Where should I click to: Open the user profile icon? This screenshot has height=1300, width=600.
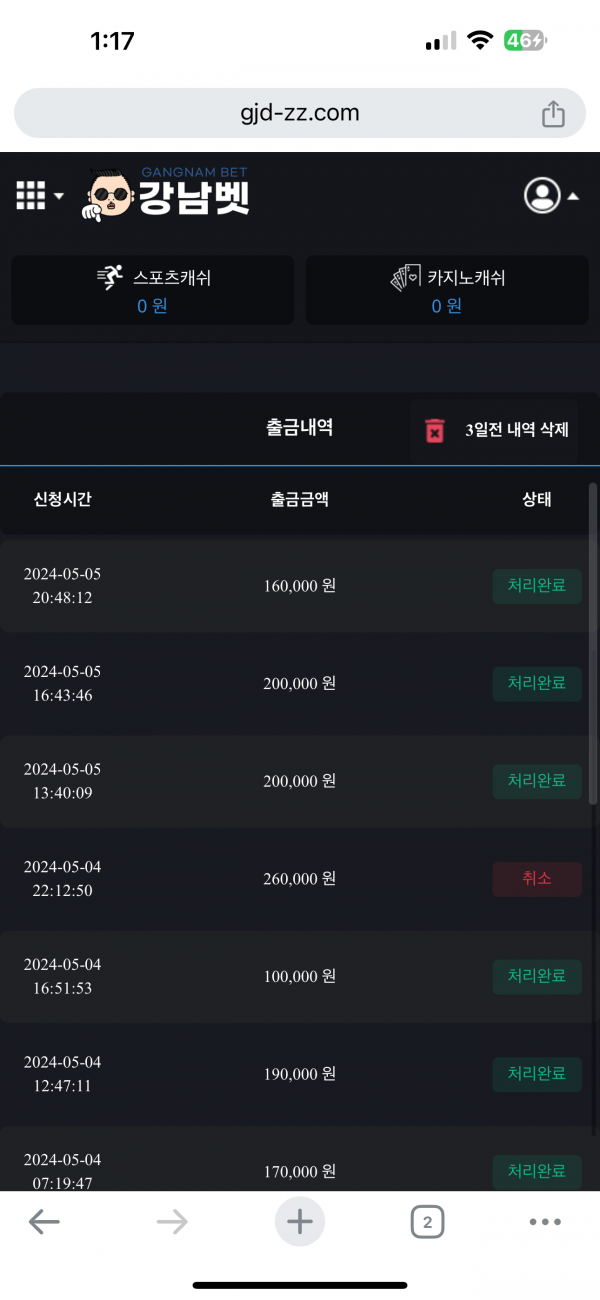542,195
